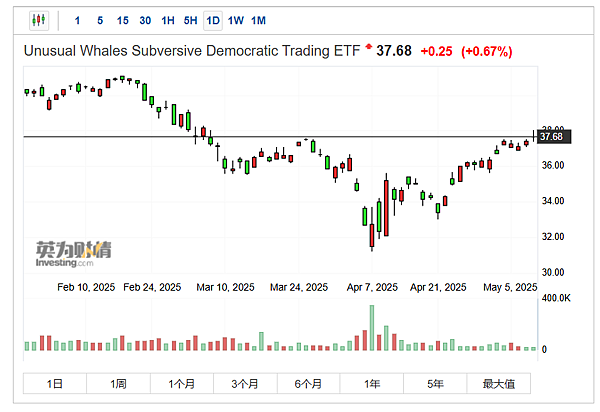Click the May 5, 2025 date label

(510, 287)
